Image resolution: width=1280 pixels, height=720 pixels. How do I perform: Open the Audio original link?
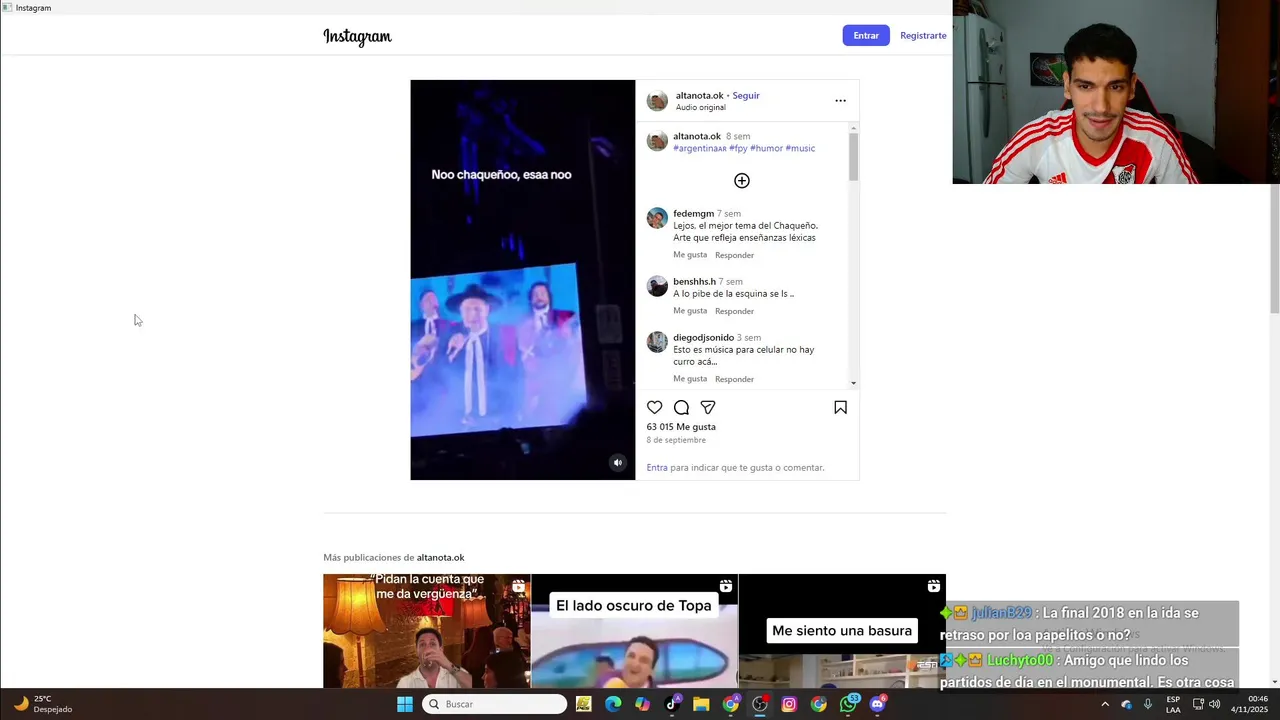(x=700, y=108)
